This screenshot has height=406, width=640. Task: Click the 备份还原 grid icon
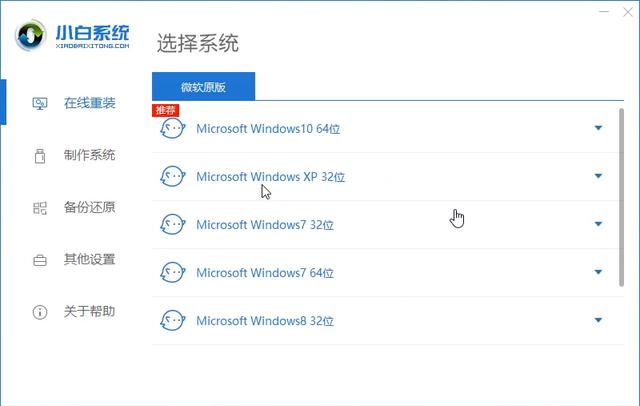(x=40, y=208)
